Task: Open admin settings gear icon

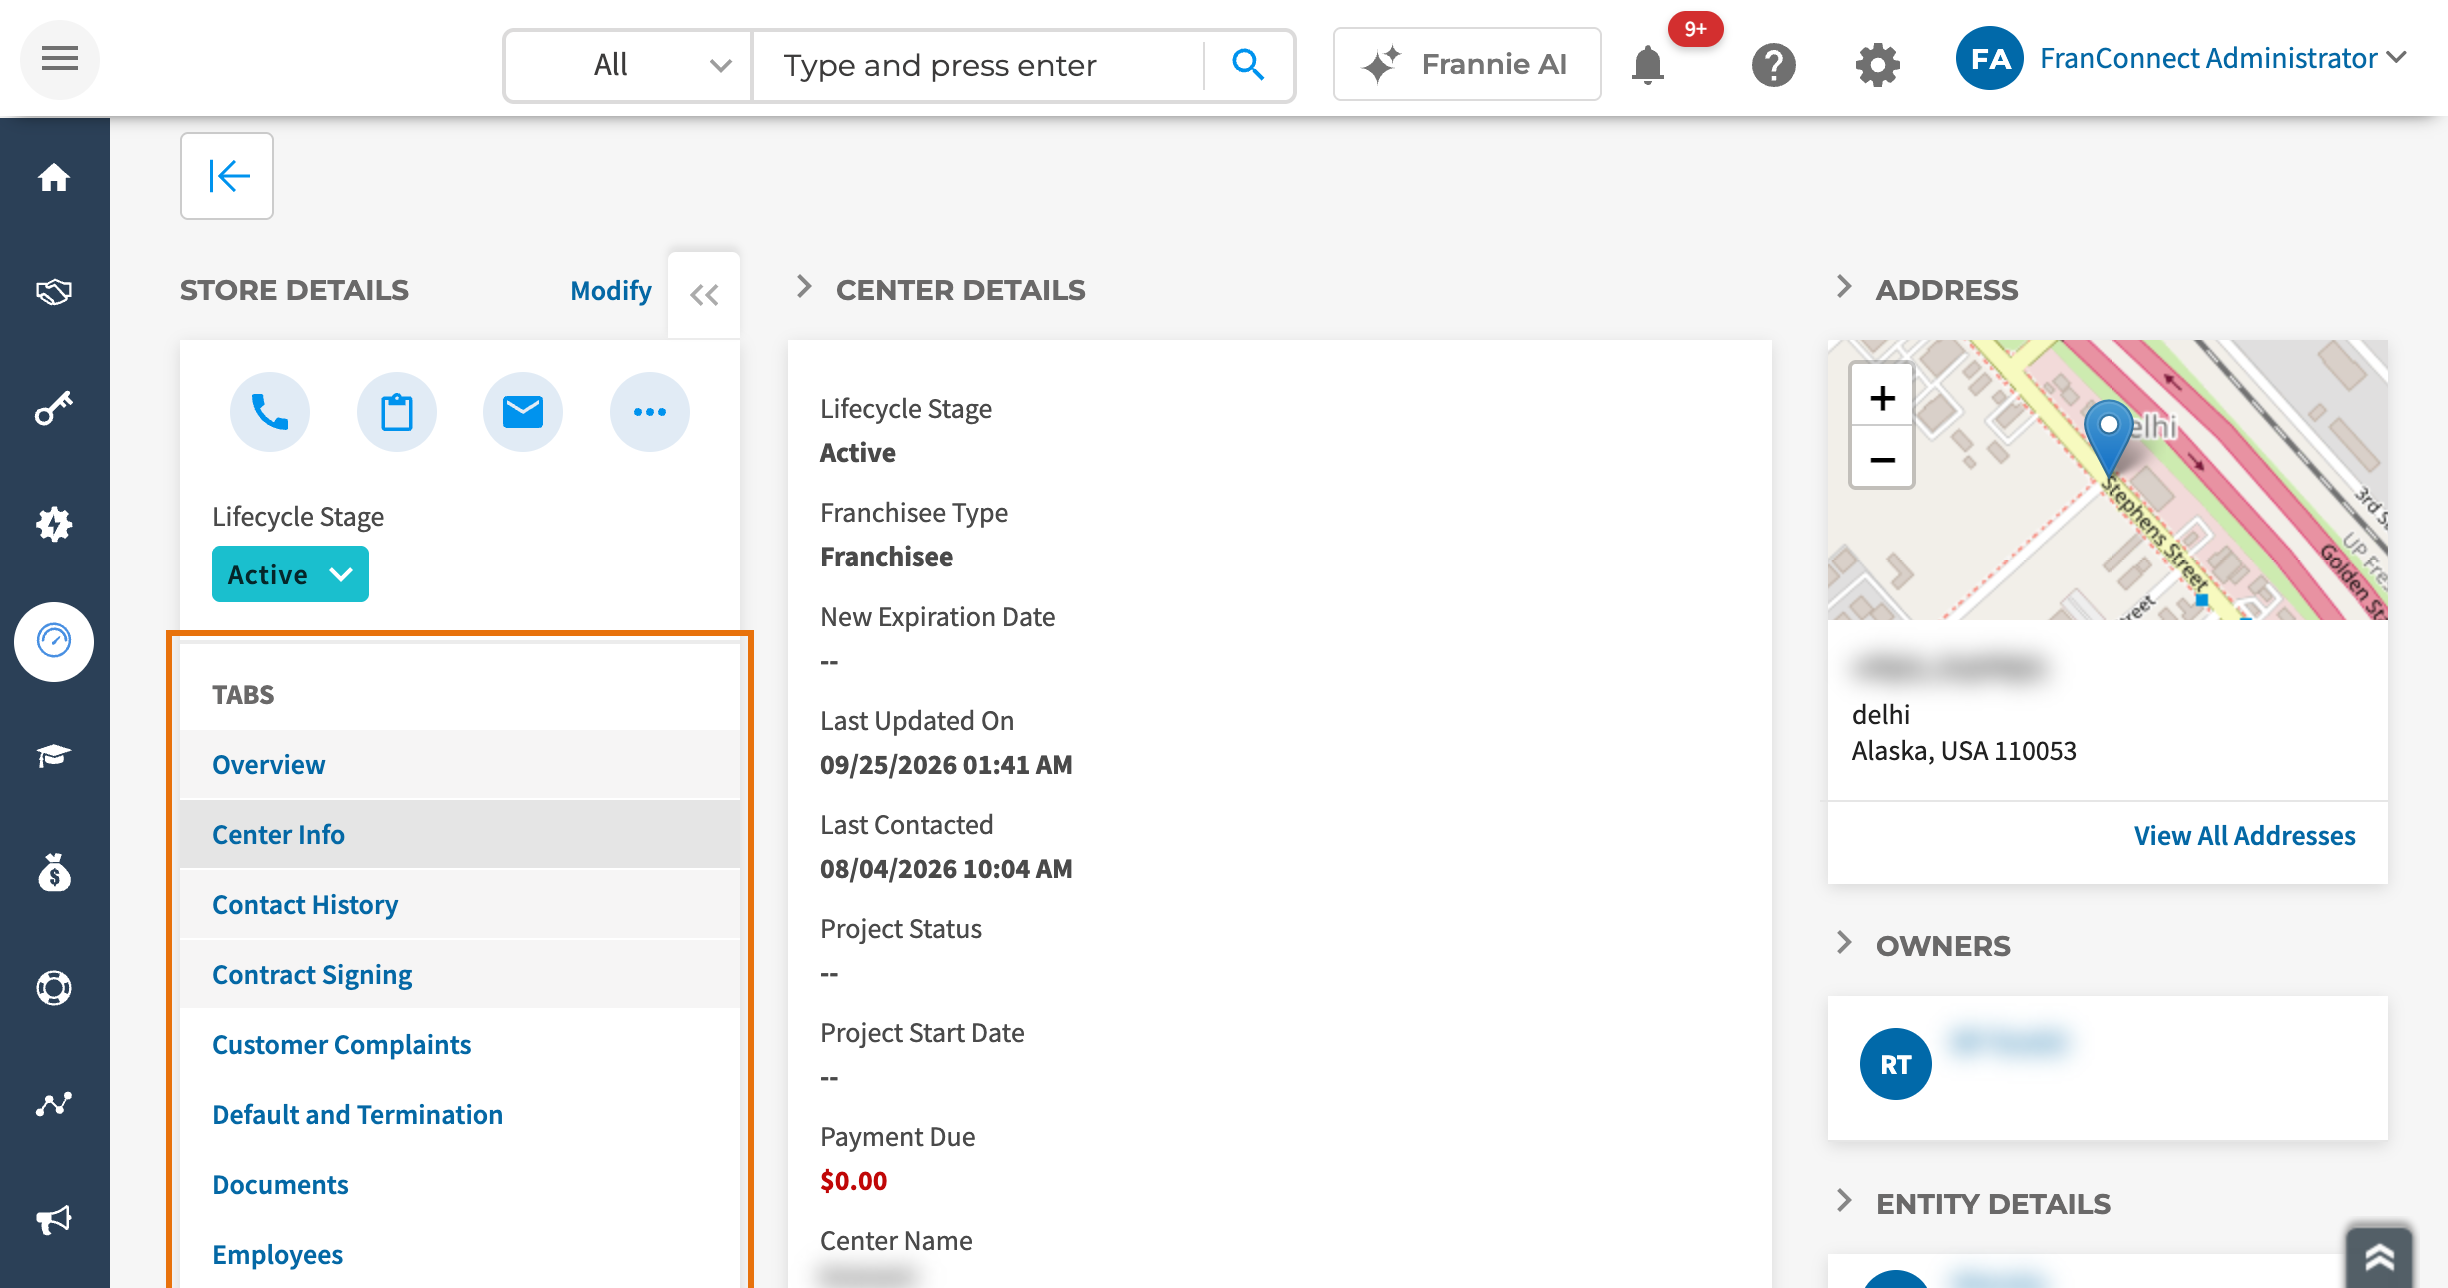Action: pyautogui.click(x=1877, y=65)
